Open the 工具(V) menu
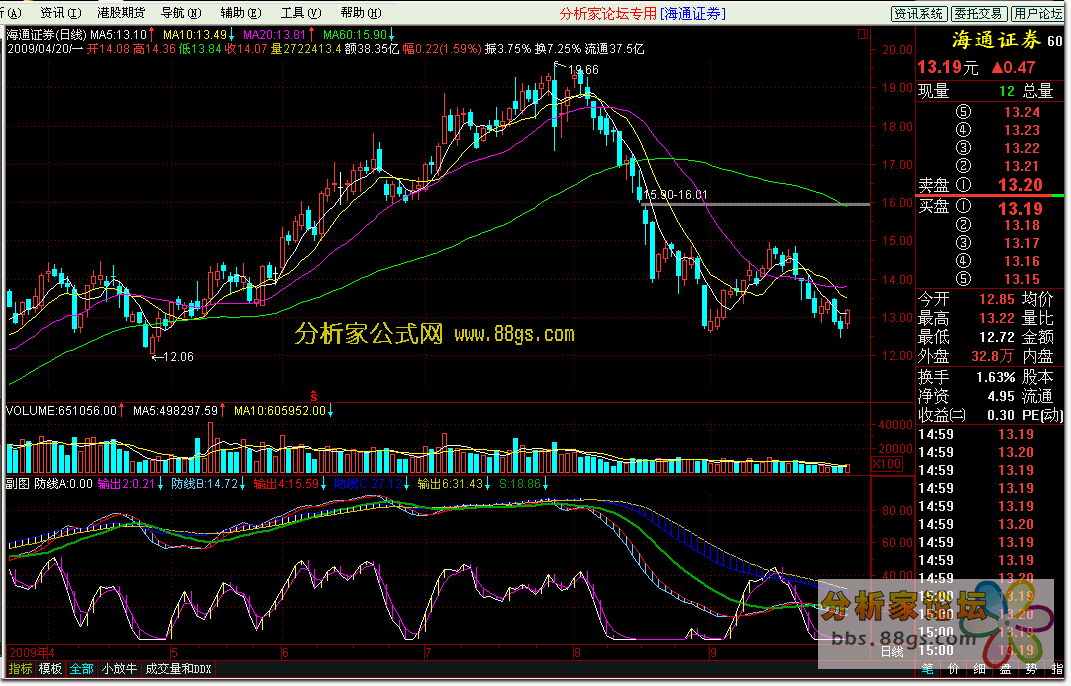Screen dimensions: 1071x686 pyautogui.click(x=301, y=13)
